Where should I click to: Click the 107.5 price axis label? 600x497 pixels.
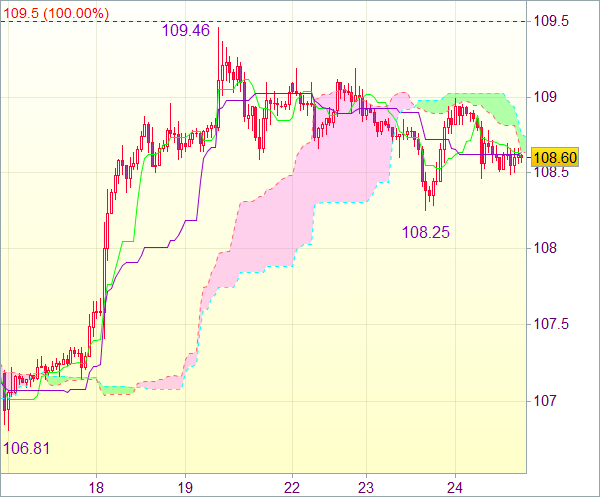pyautogui.click(x=551, y=324)
